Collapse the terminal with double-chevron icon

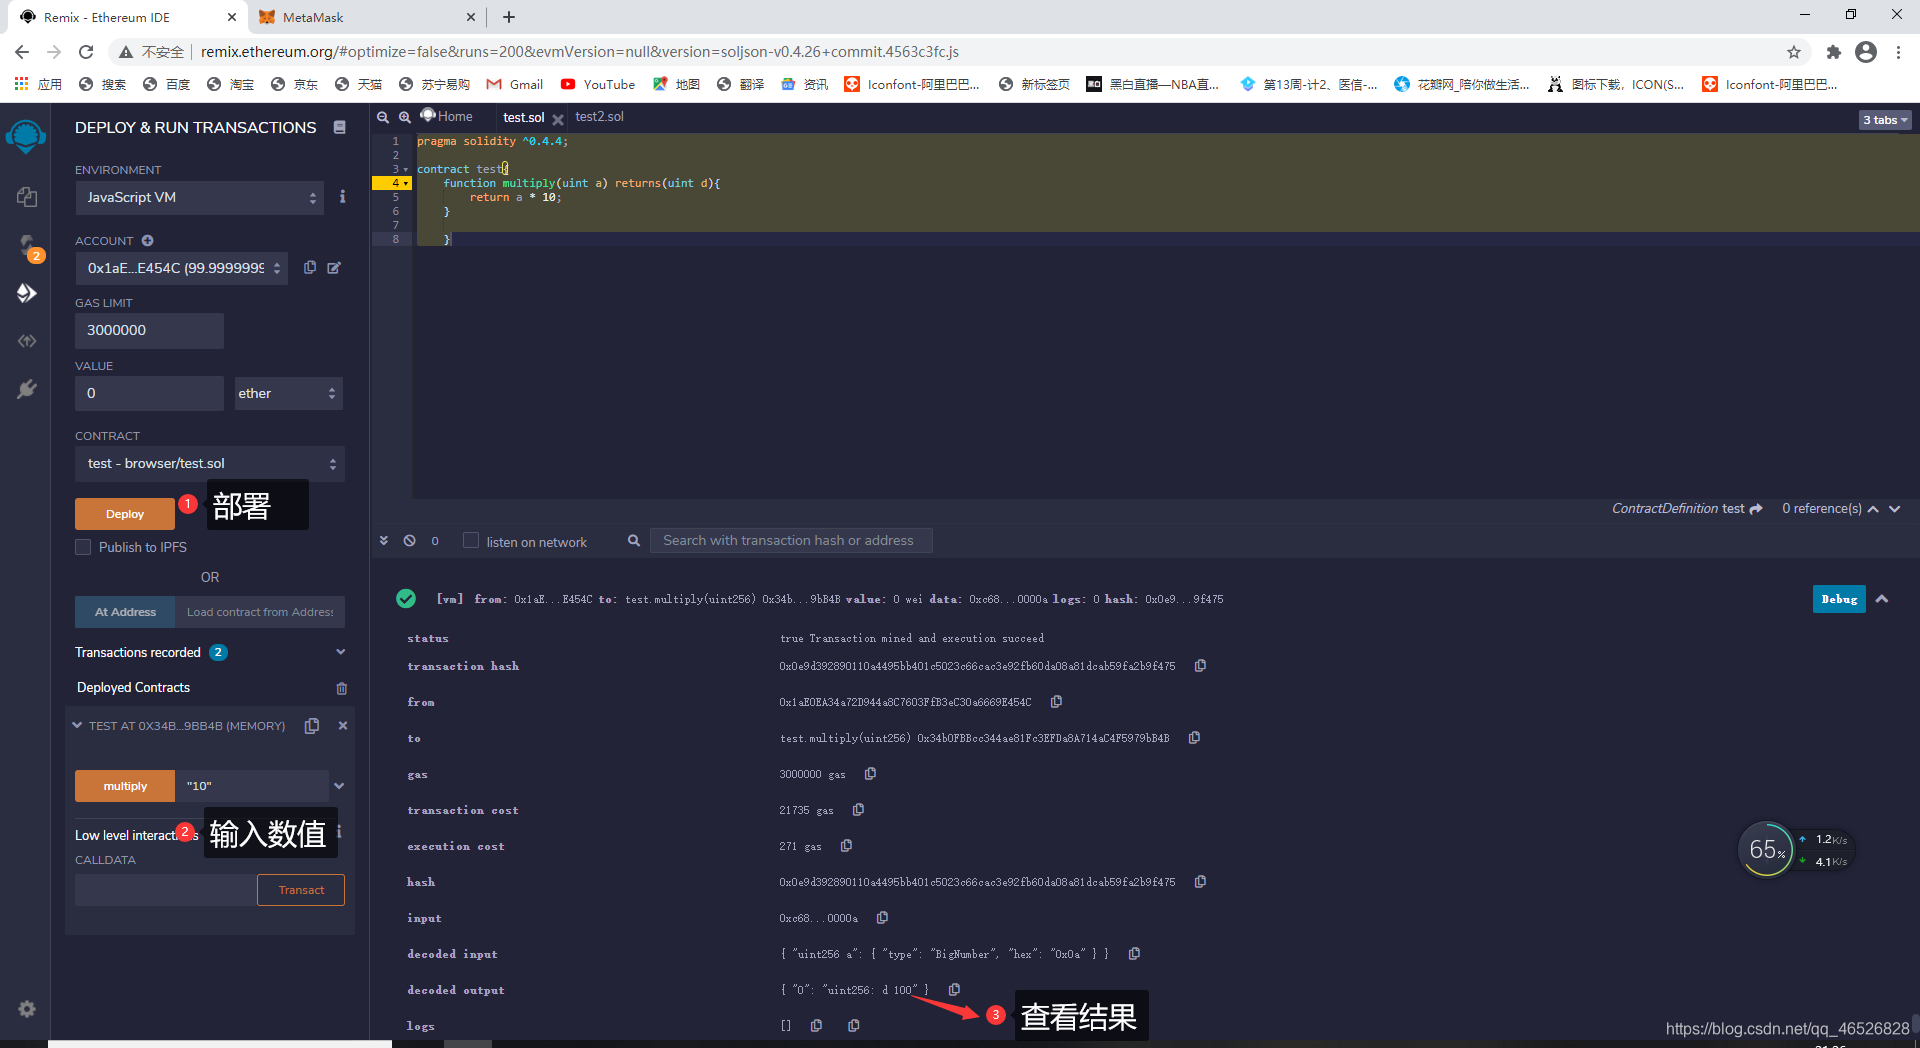click(383, 541)
